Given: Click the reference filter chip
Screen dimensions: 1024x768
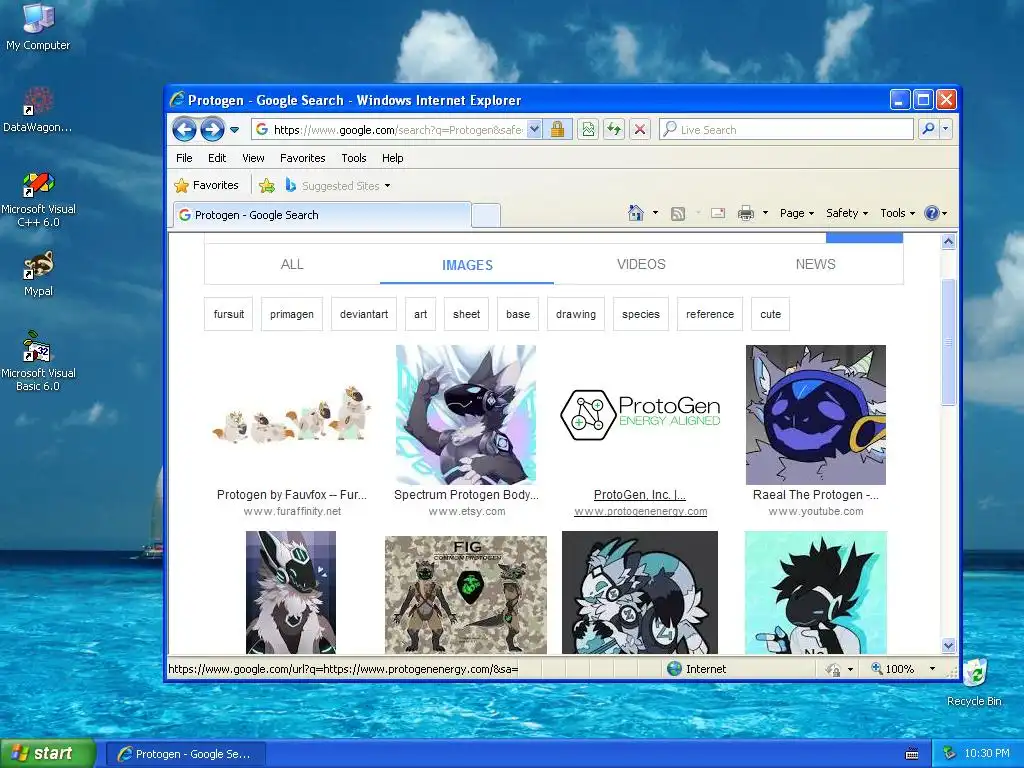Looking at the screenshot, I should point(710,314).
